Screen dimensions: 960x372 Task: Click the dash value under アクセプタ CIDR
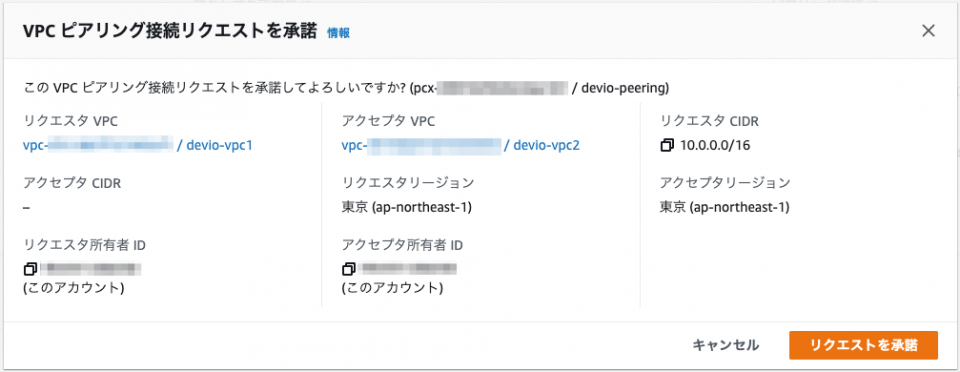tap(27, 207)
